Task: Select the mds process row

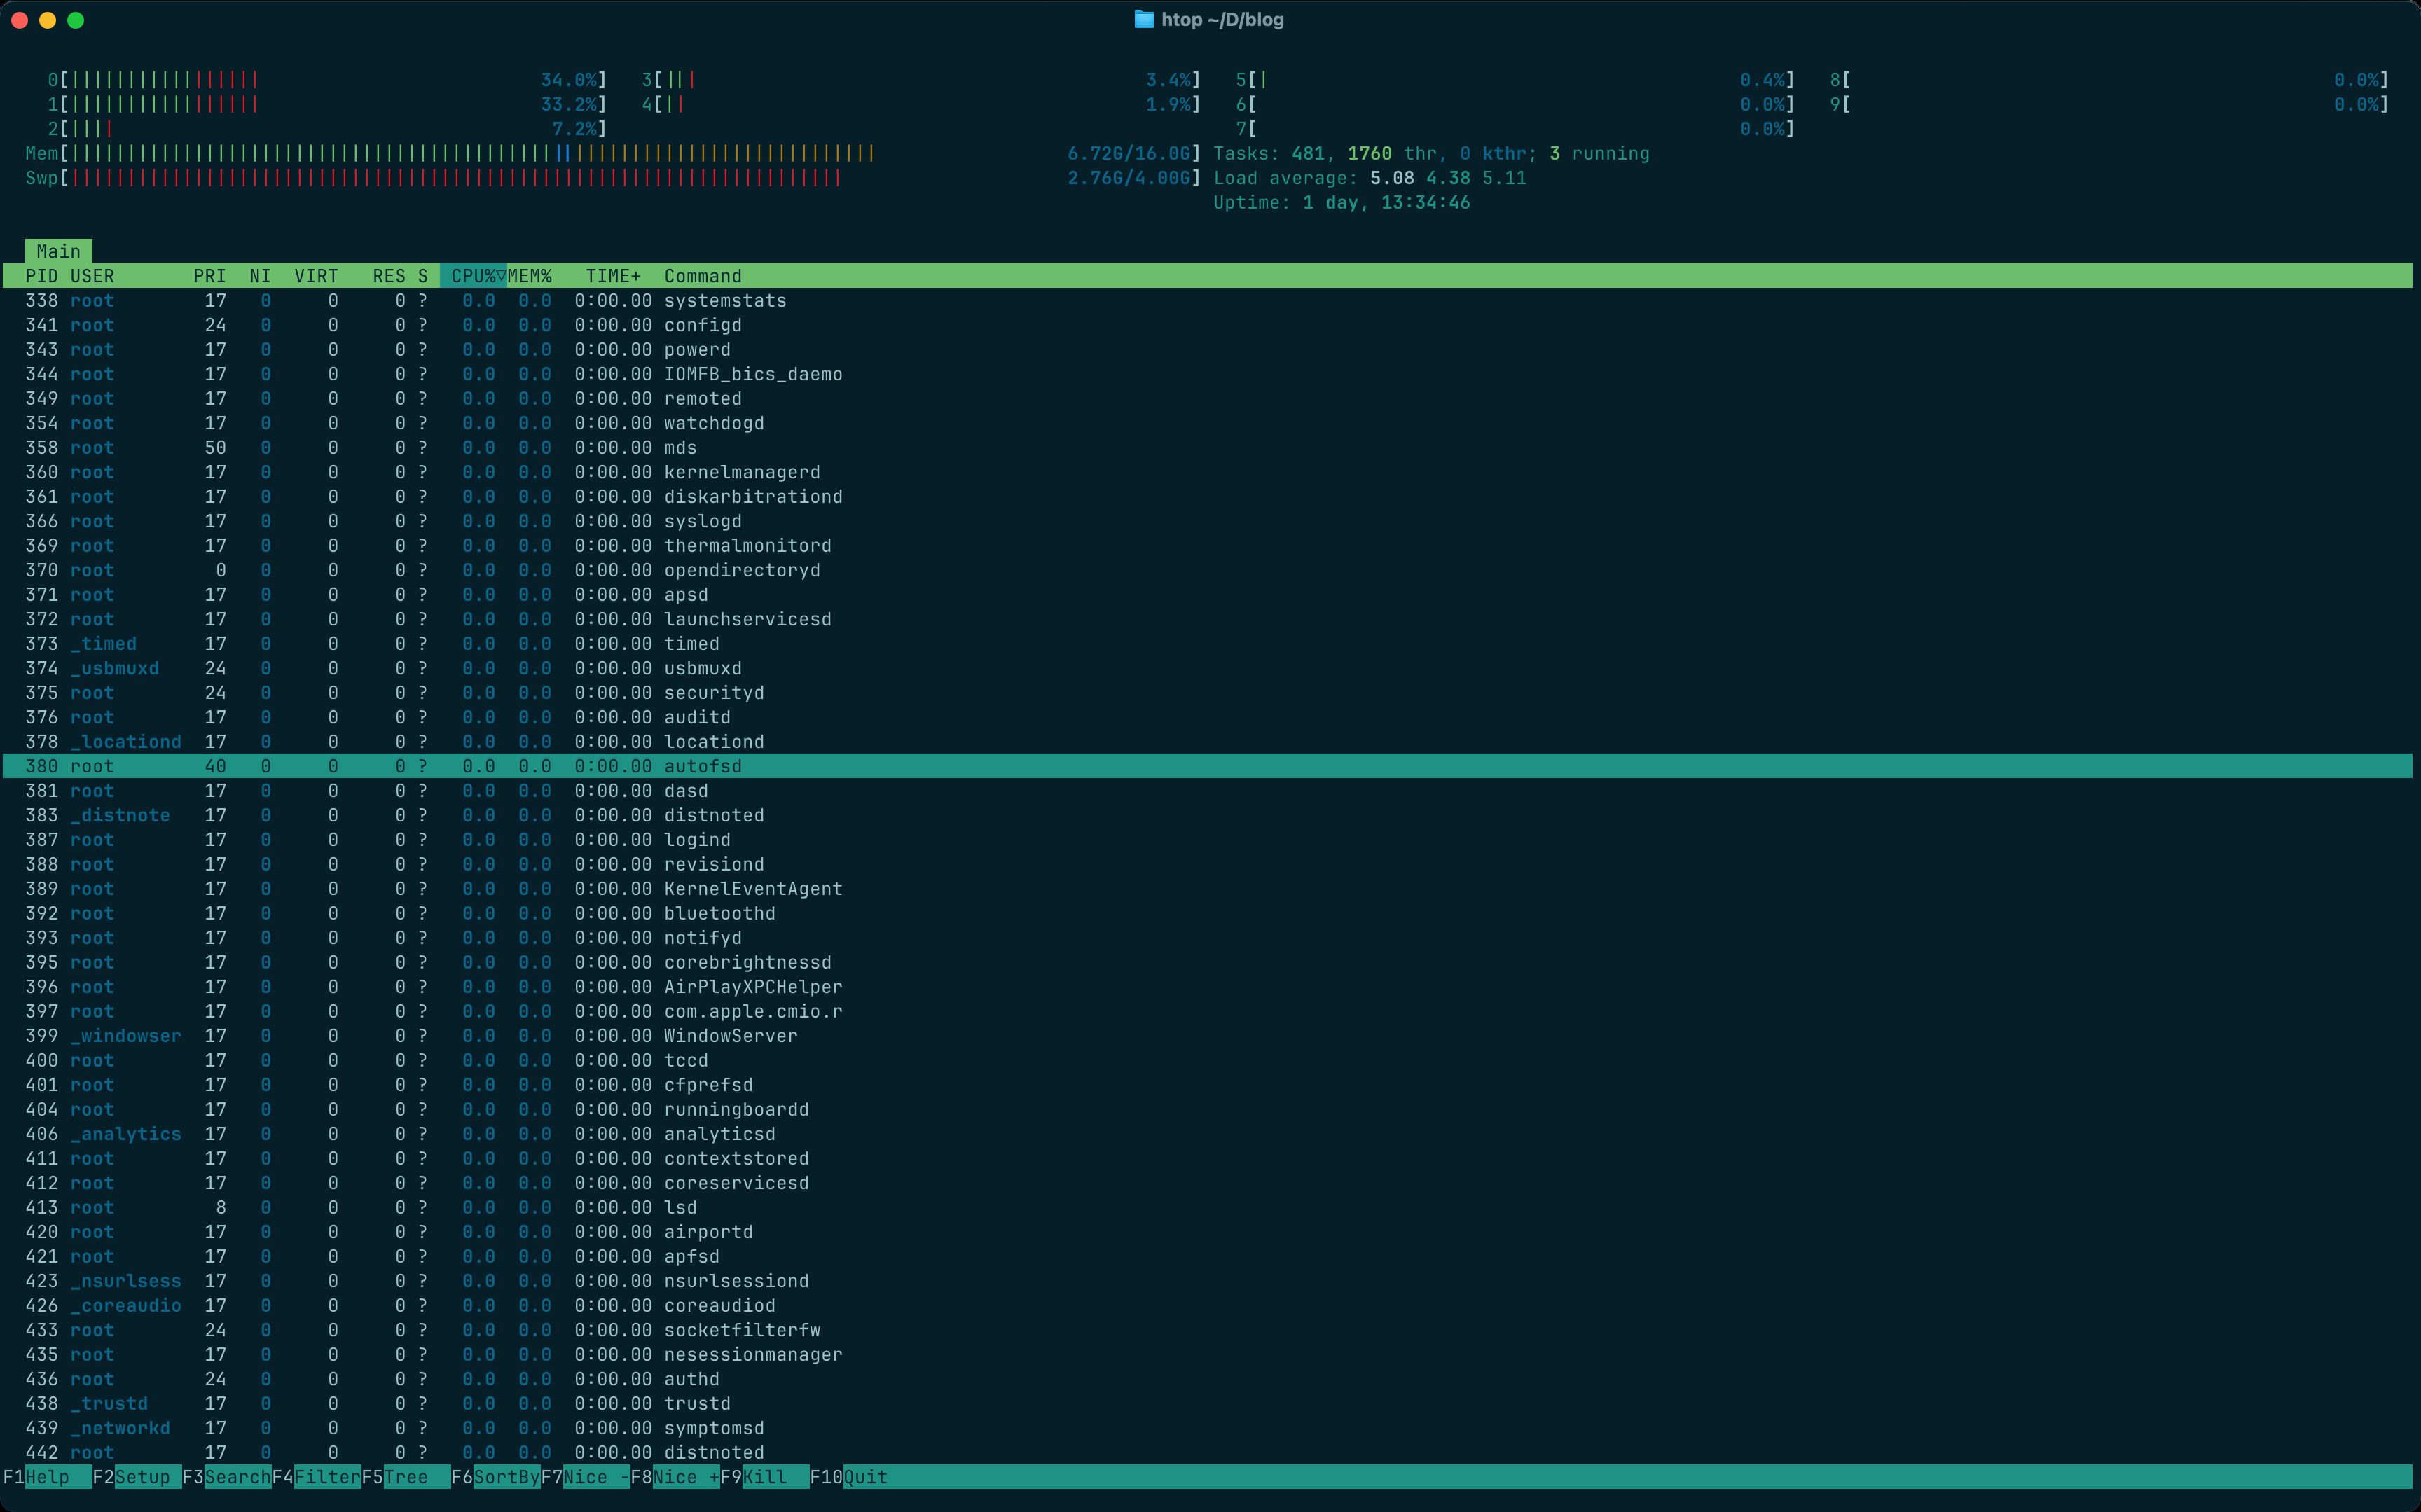Action: click(1208, 448)
